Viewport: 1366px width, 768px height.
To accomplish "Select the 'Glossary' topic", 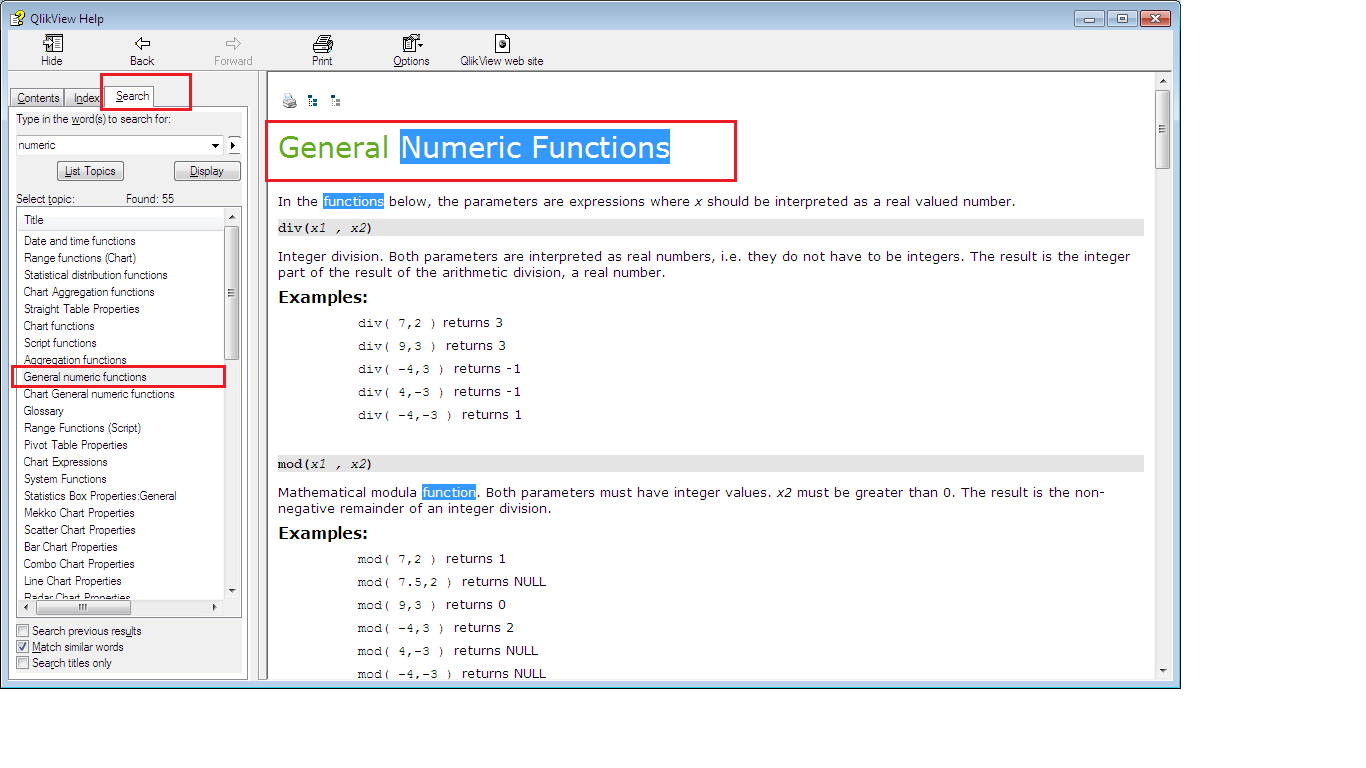I will [44, 411].
